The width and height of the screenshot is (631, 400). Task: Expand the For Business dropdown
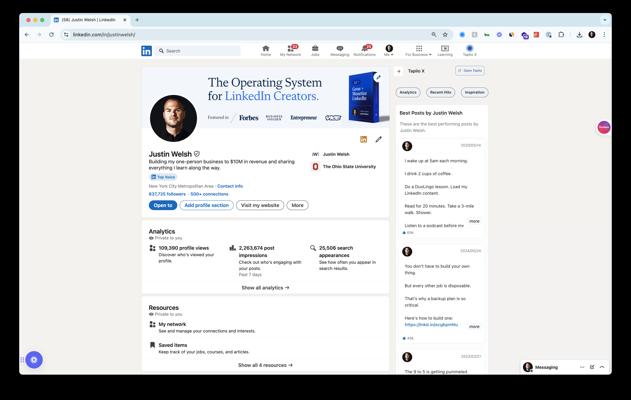pyautogui.click(x=418, y=50)
